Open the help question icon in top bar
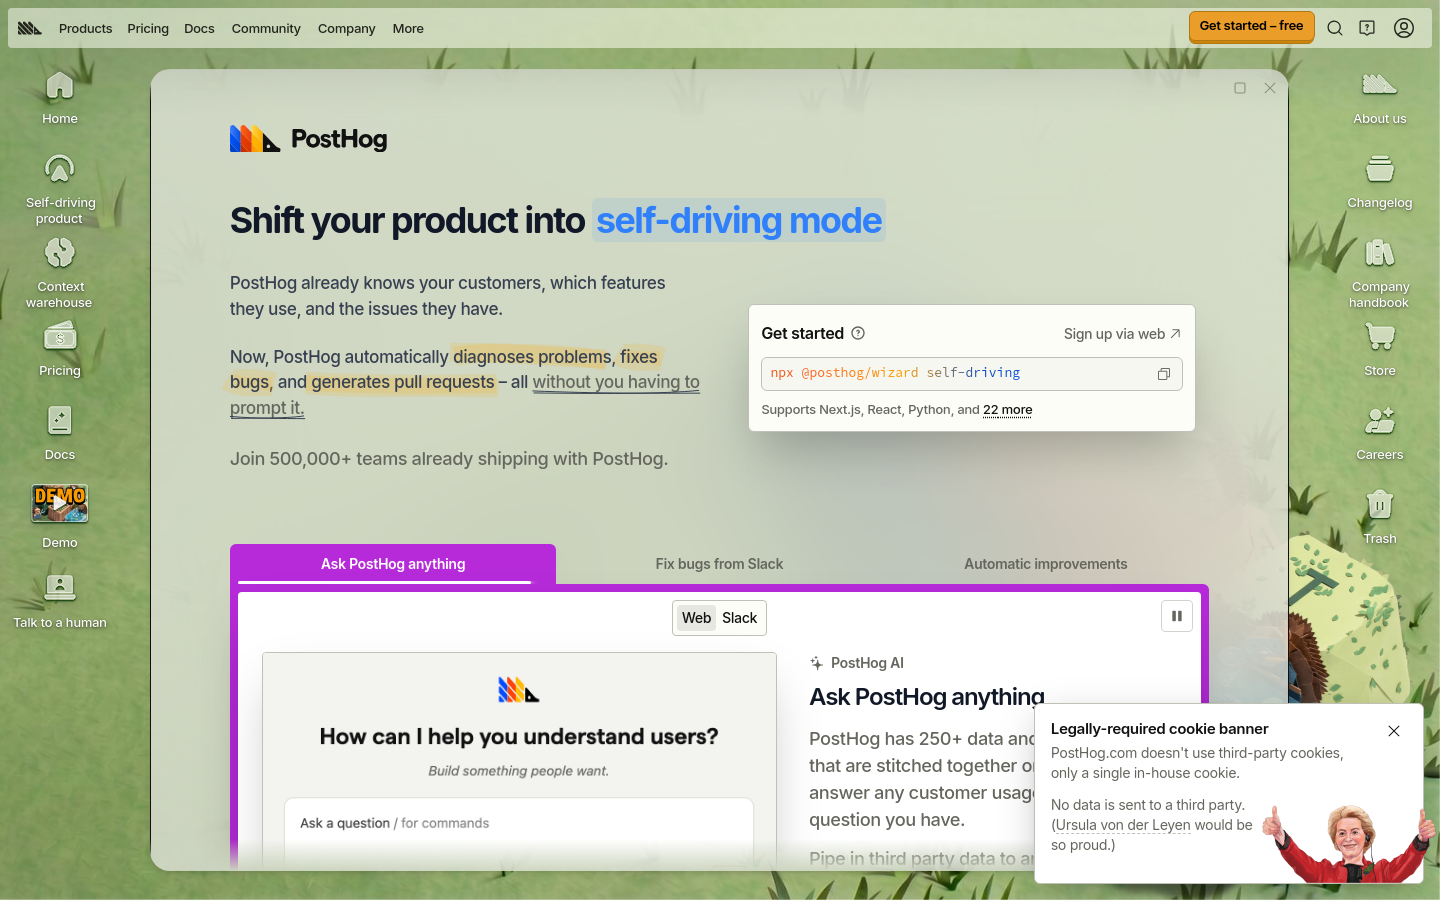This screenshot has width=1440, height=900. (1367, 28)
